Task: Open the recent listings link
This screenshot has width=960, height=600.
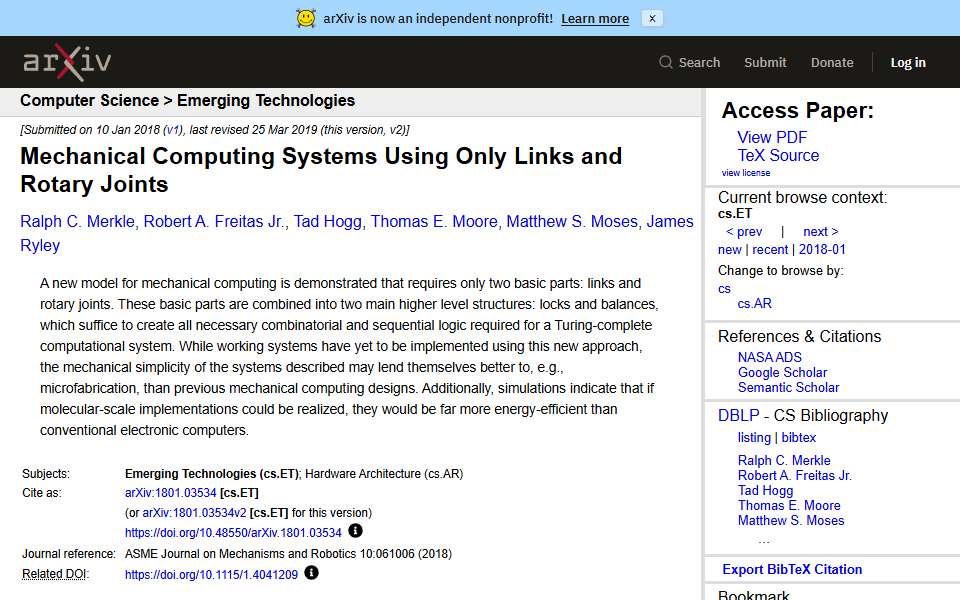Action: coord(770,249)
